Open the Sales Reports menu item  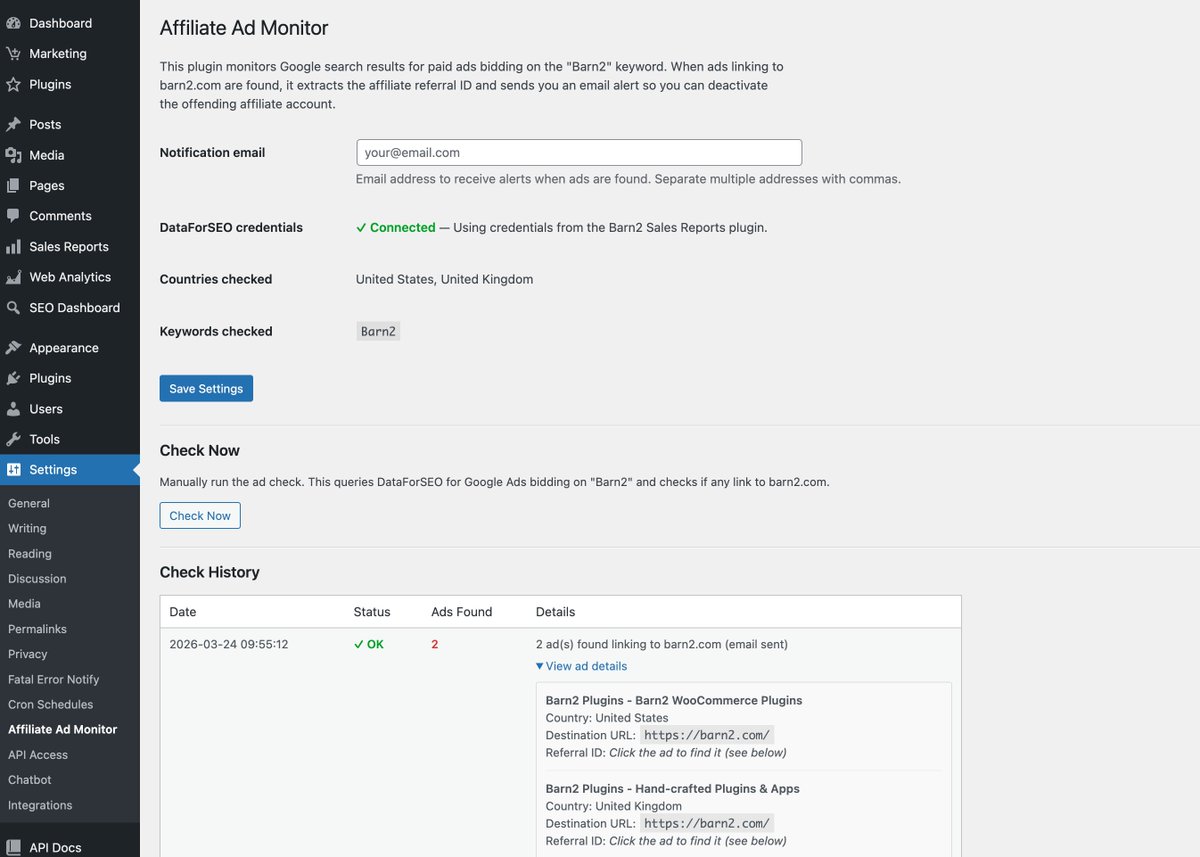click(70, 246)
